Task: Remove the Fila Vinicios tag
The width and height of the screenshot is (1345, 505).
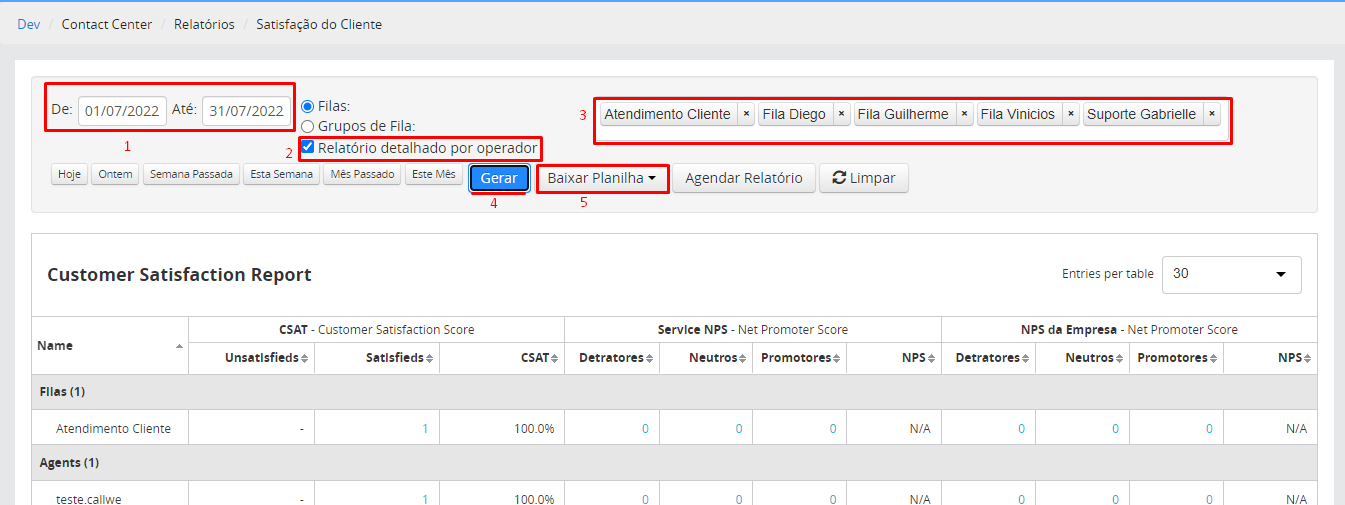Action: (1070, 114)
